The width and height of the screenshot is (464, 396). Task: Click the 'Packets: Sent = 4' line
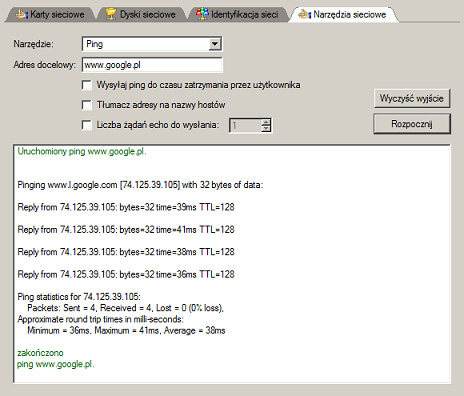(x=125, y=308)
